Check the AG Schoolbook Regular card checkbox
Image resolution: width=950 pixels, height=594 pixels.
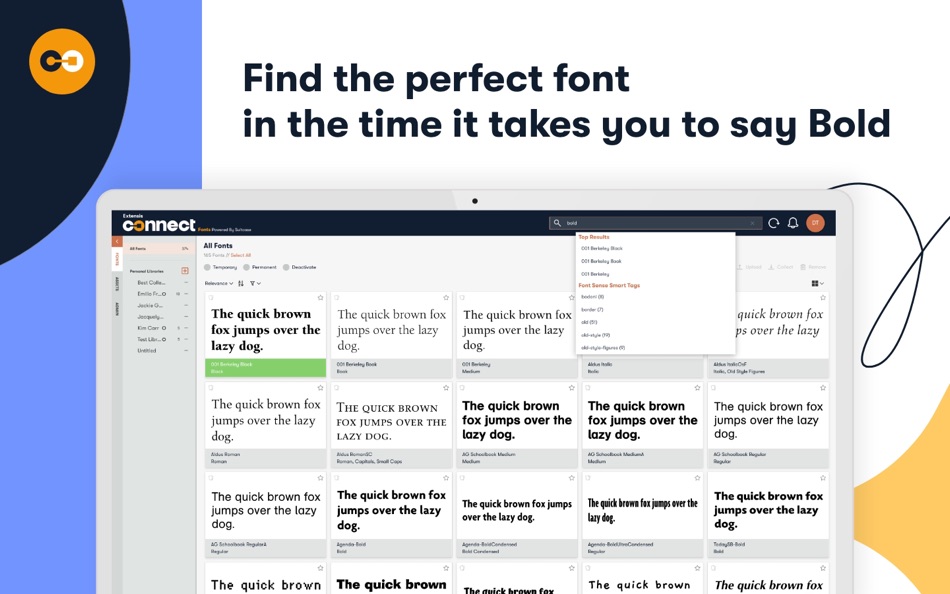point(713,387)
